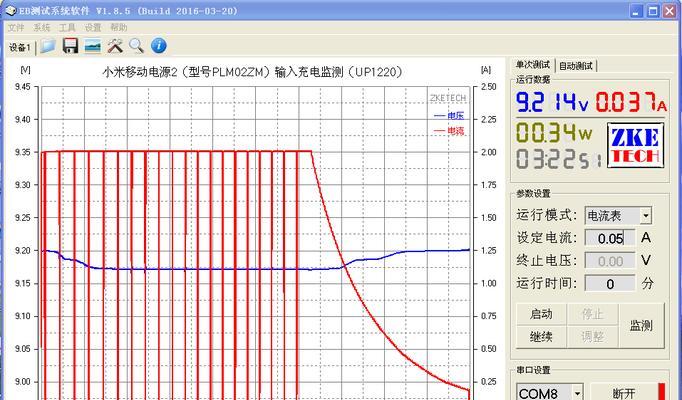Image resolution: width=682 pixels, height=400 pixels.
Task: Click the app icon in the title bar
Action: click(x=10, y=10)
